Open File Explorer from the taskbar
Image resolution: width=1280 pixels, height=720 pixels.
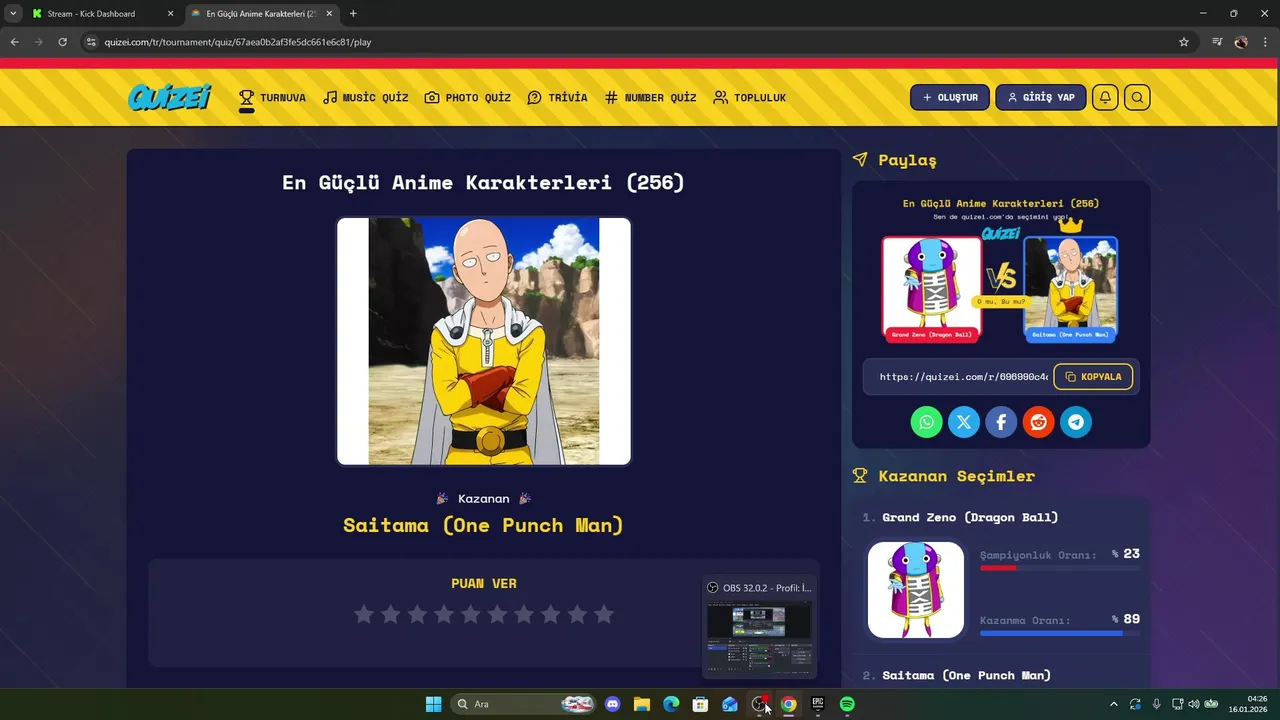pyautogui.click(x=642, y=704)
